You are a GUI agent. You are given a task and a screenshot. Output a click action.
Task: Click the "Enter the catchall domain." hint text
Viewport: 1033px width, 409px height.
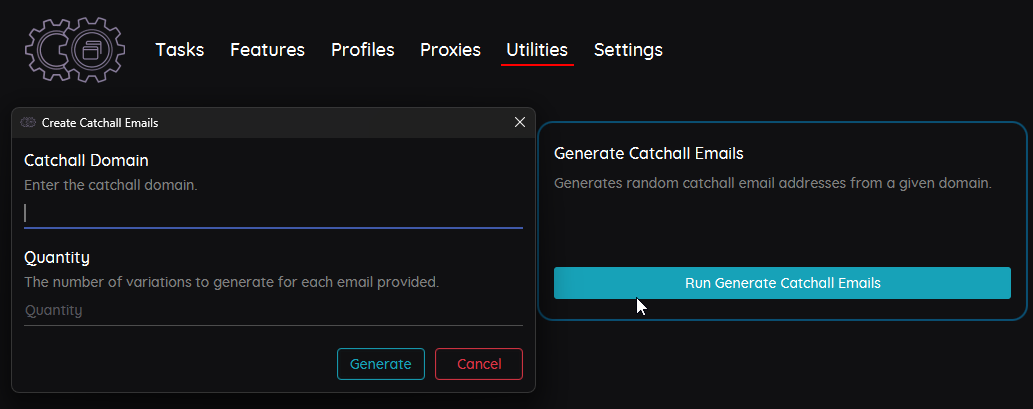point(111,185)
